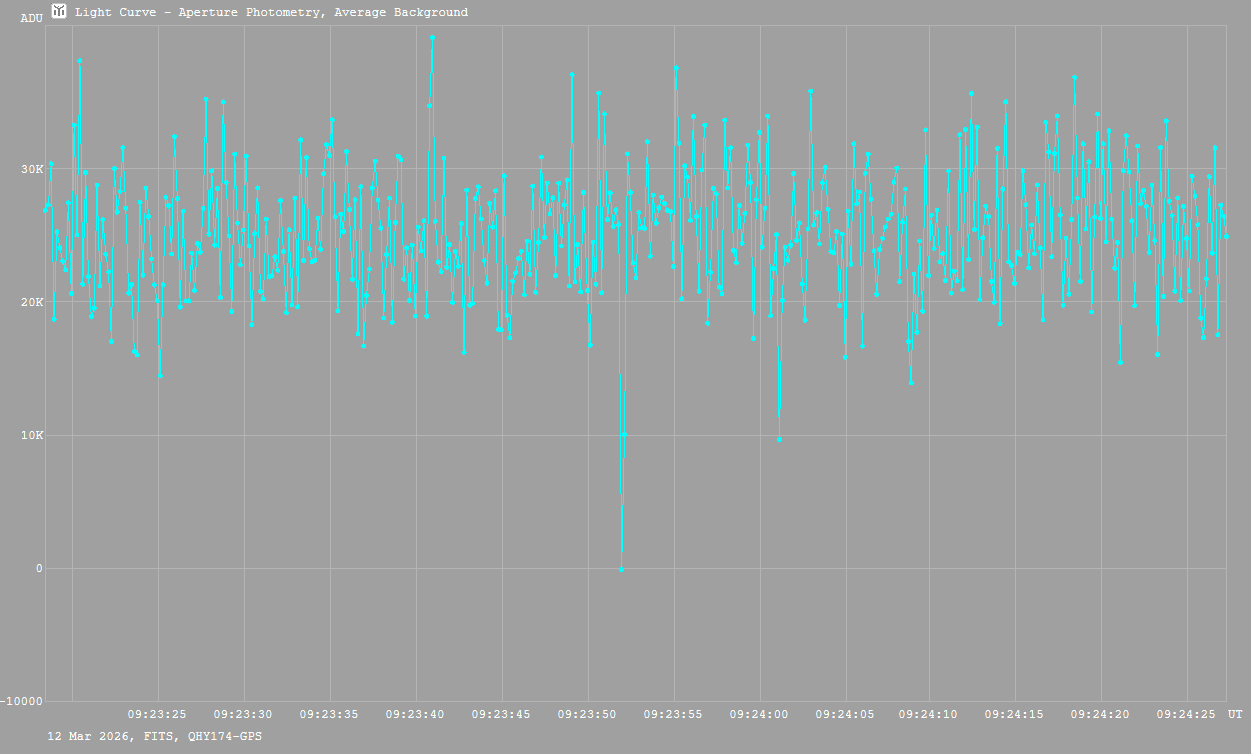
Task: Select the dip data point just after 09:24:00
Action: [779, 439]
